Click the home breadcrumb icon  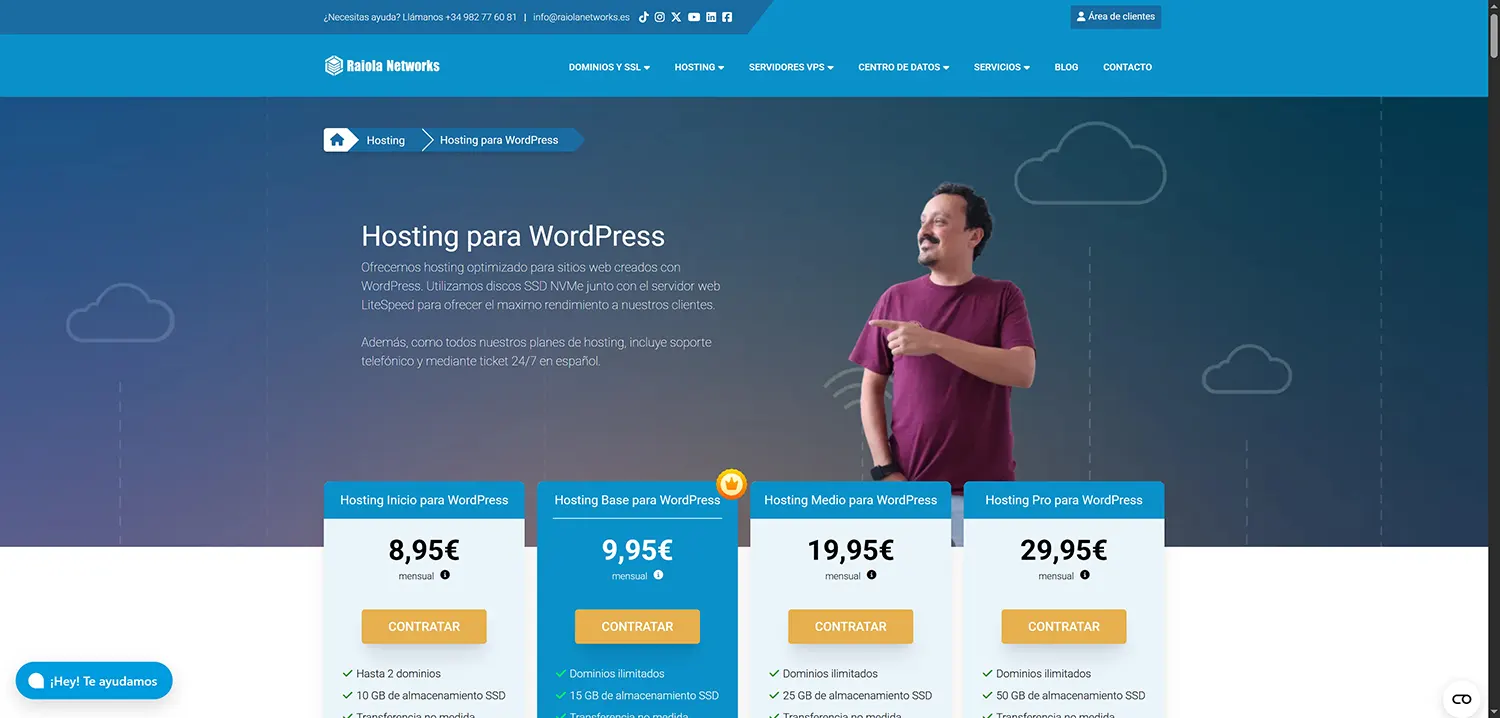[338, 139]
